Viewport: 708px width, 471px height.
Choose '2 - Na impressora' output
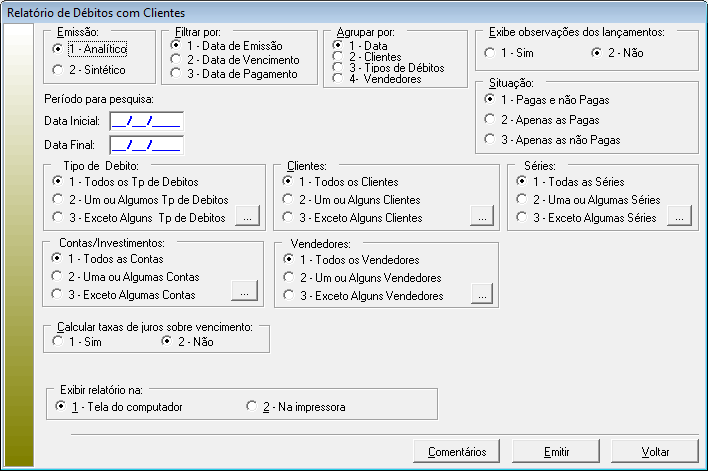(x=252, y=406)
